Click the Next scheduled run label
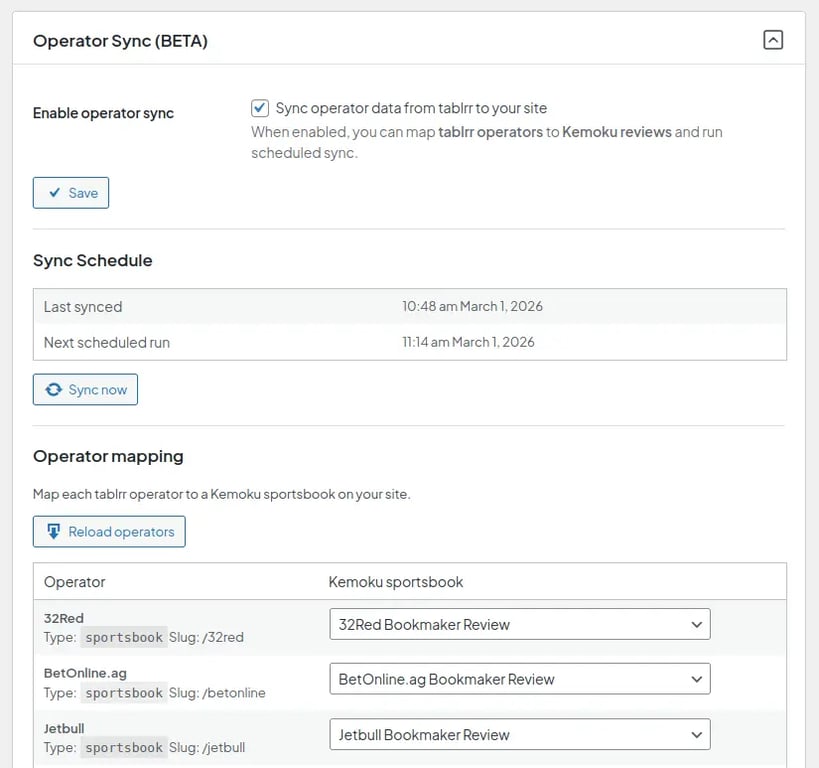Viewport: 819px width, 768px height. [107, 342]
